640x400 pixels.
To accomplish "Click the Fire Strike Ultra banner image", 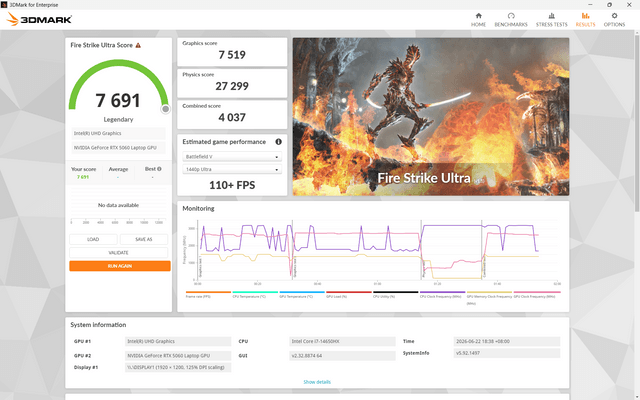I will (x=431, y=117).
